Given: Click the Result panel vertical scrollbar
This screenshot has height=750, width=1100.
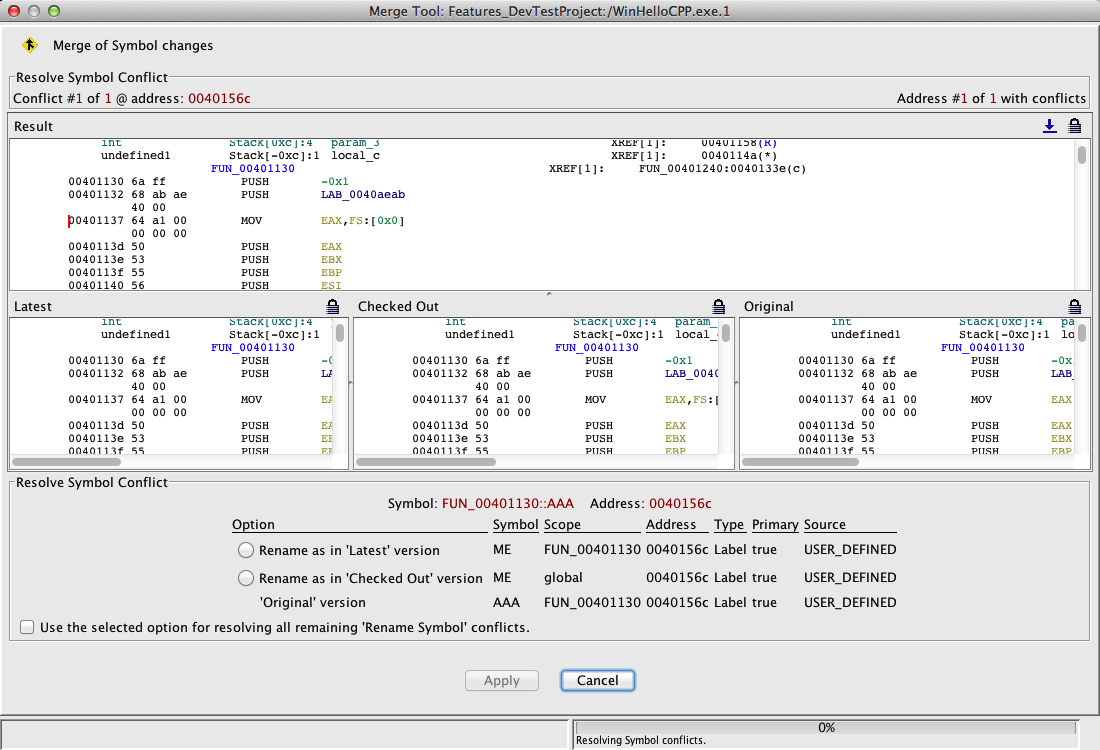Looking at the screenshot, I should (x=1082, y=156).
